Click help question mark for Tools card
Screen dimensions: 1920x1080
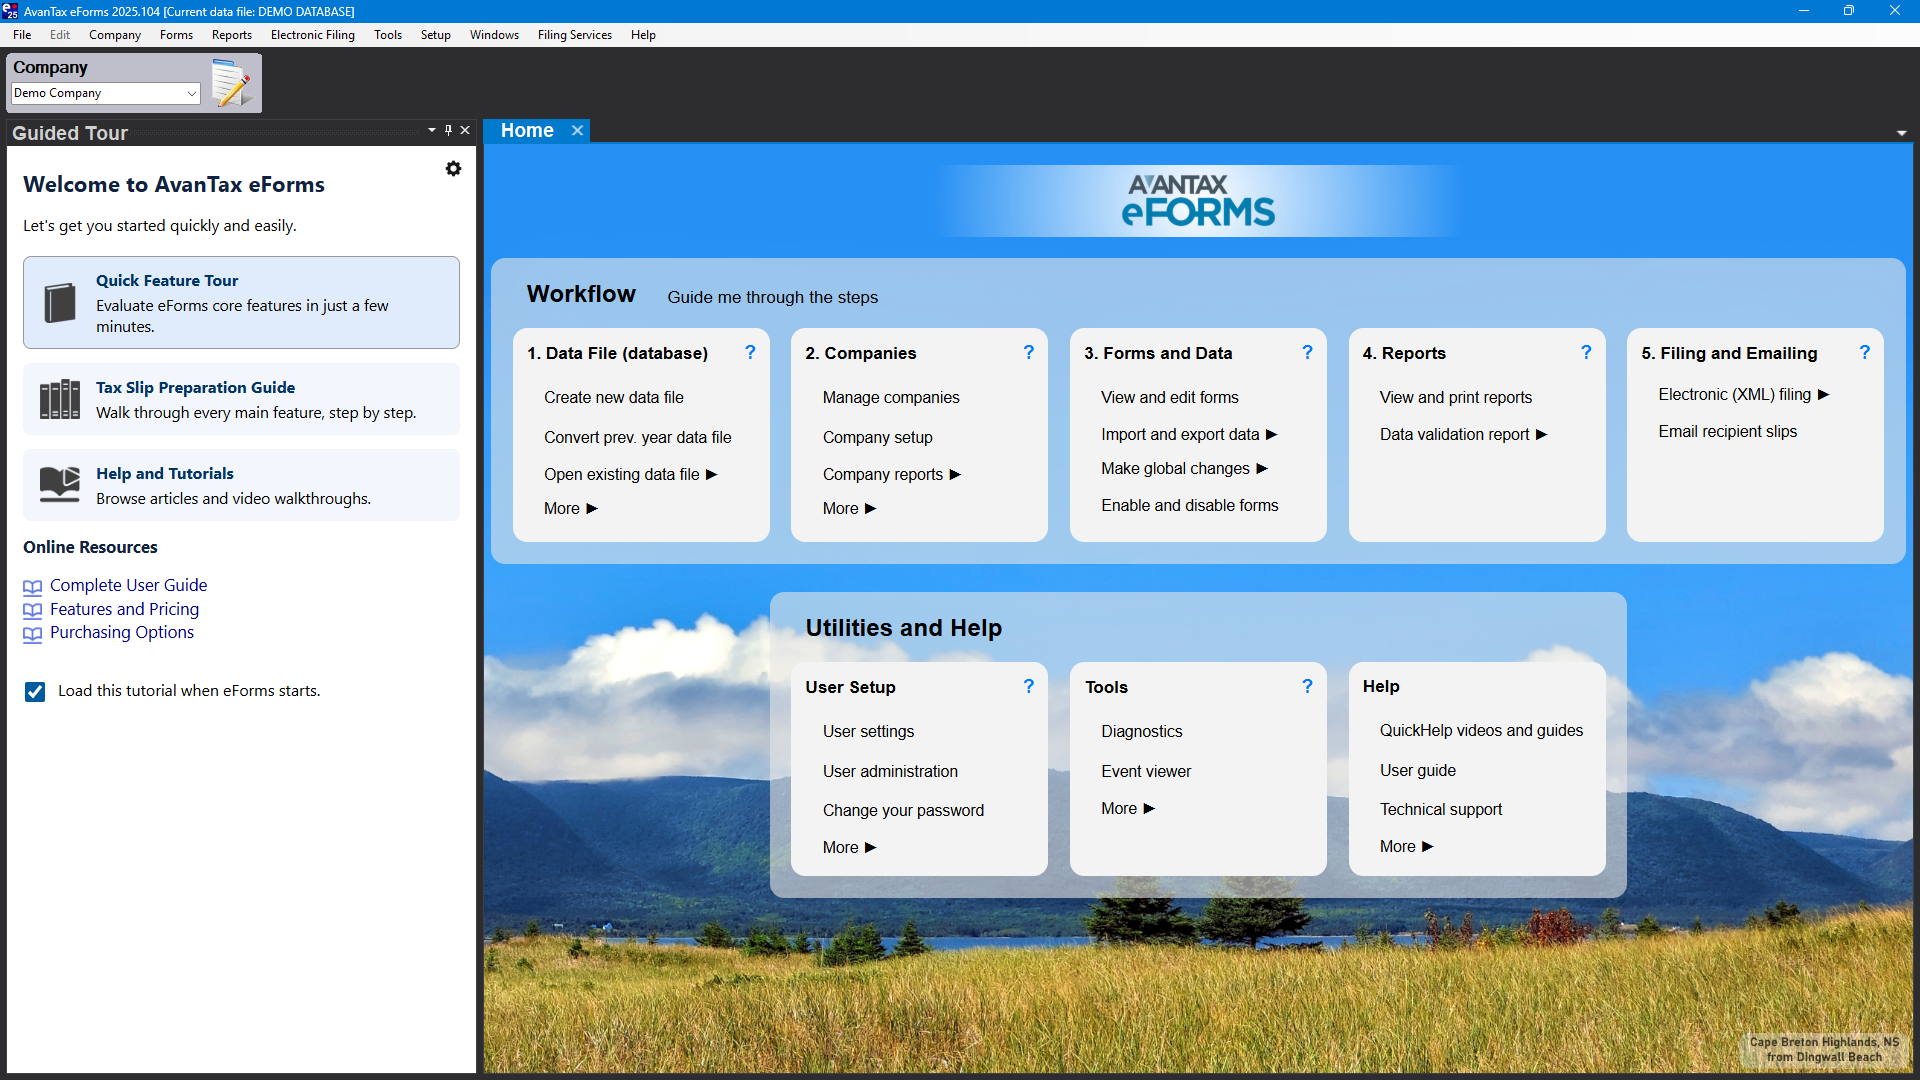(x=1307, y=686)
